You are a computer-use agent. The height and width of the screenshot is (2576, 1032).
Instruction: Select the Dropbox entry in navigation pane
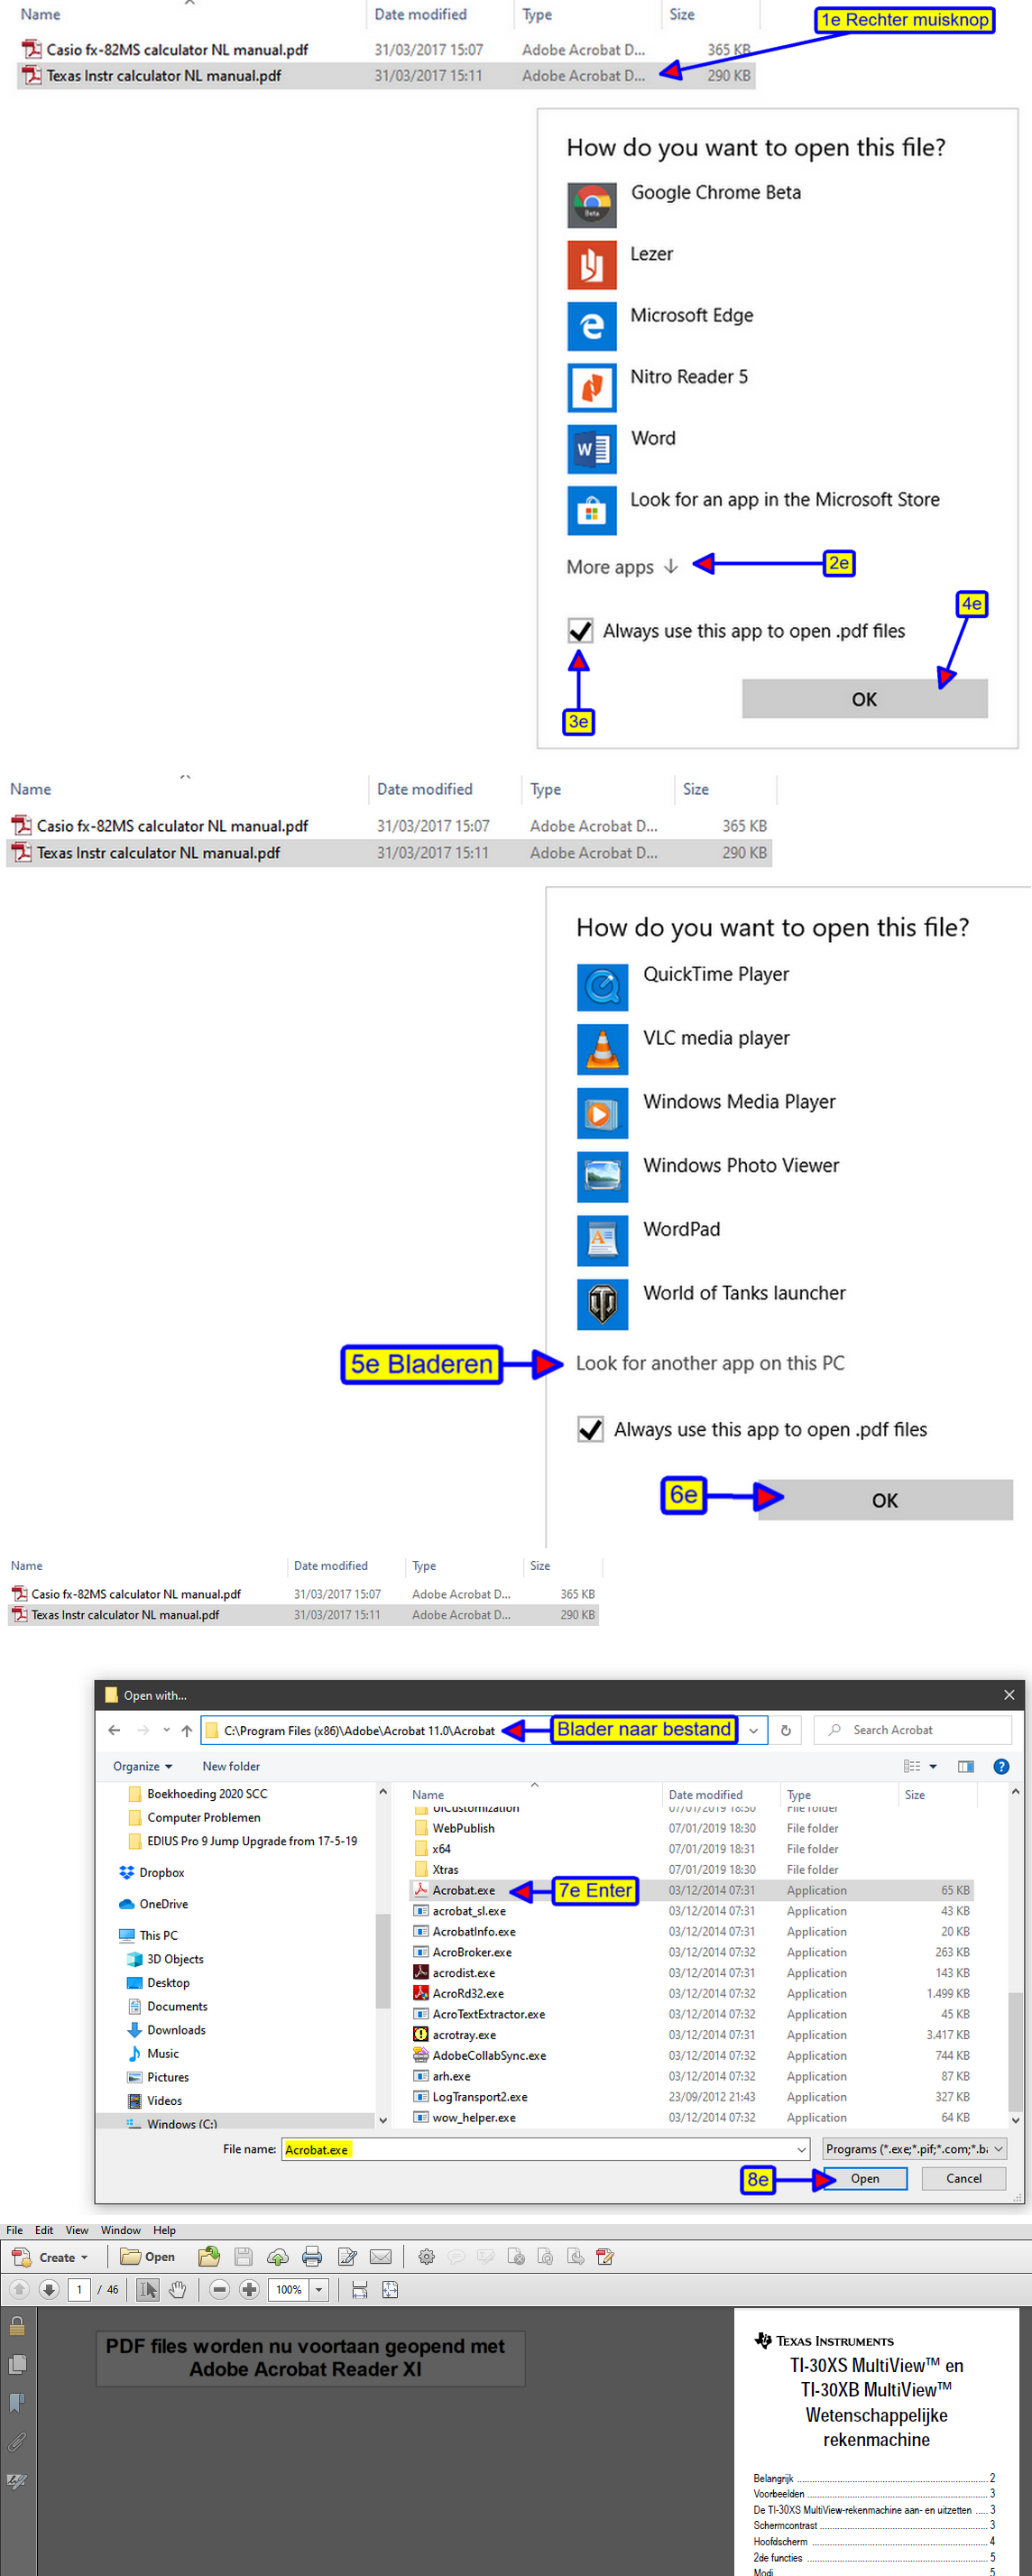pos(152,1873)
